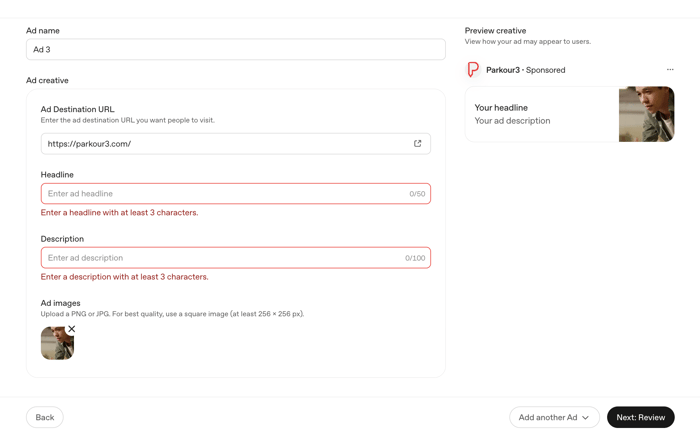The height and width of the screenshot is (438, 700).
Task: Click 'Parkour3 · Sponsored' preview label
Action: pyautogui.click(x=525, y=70)
